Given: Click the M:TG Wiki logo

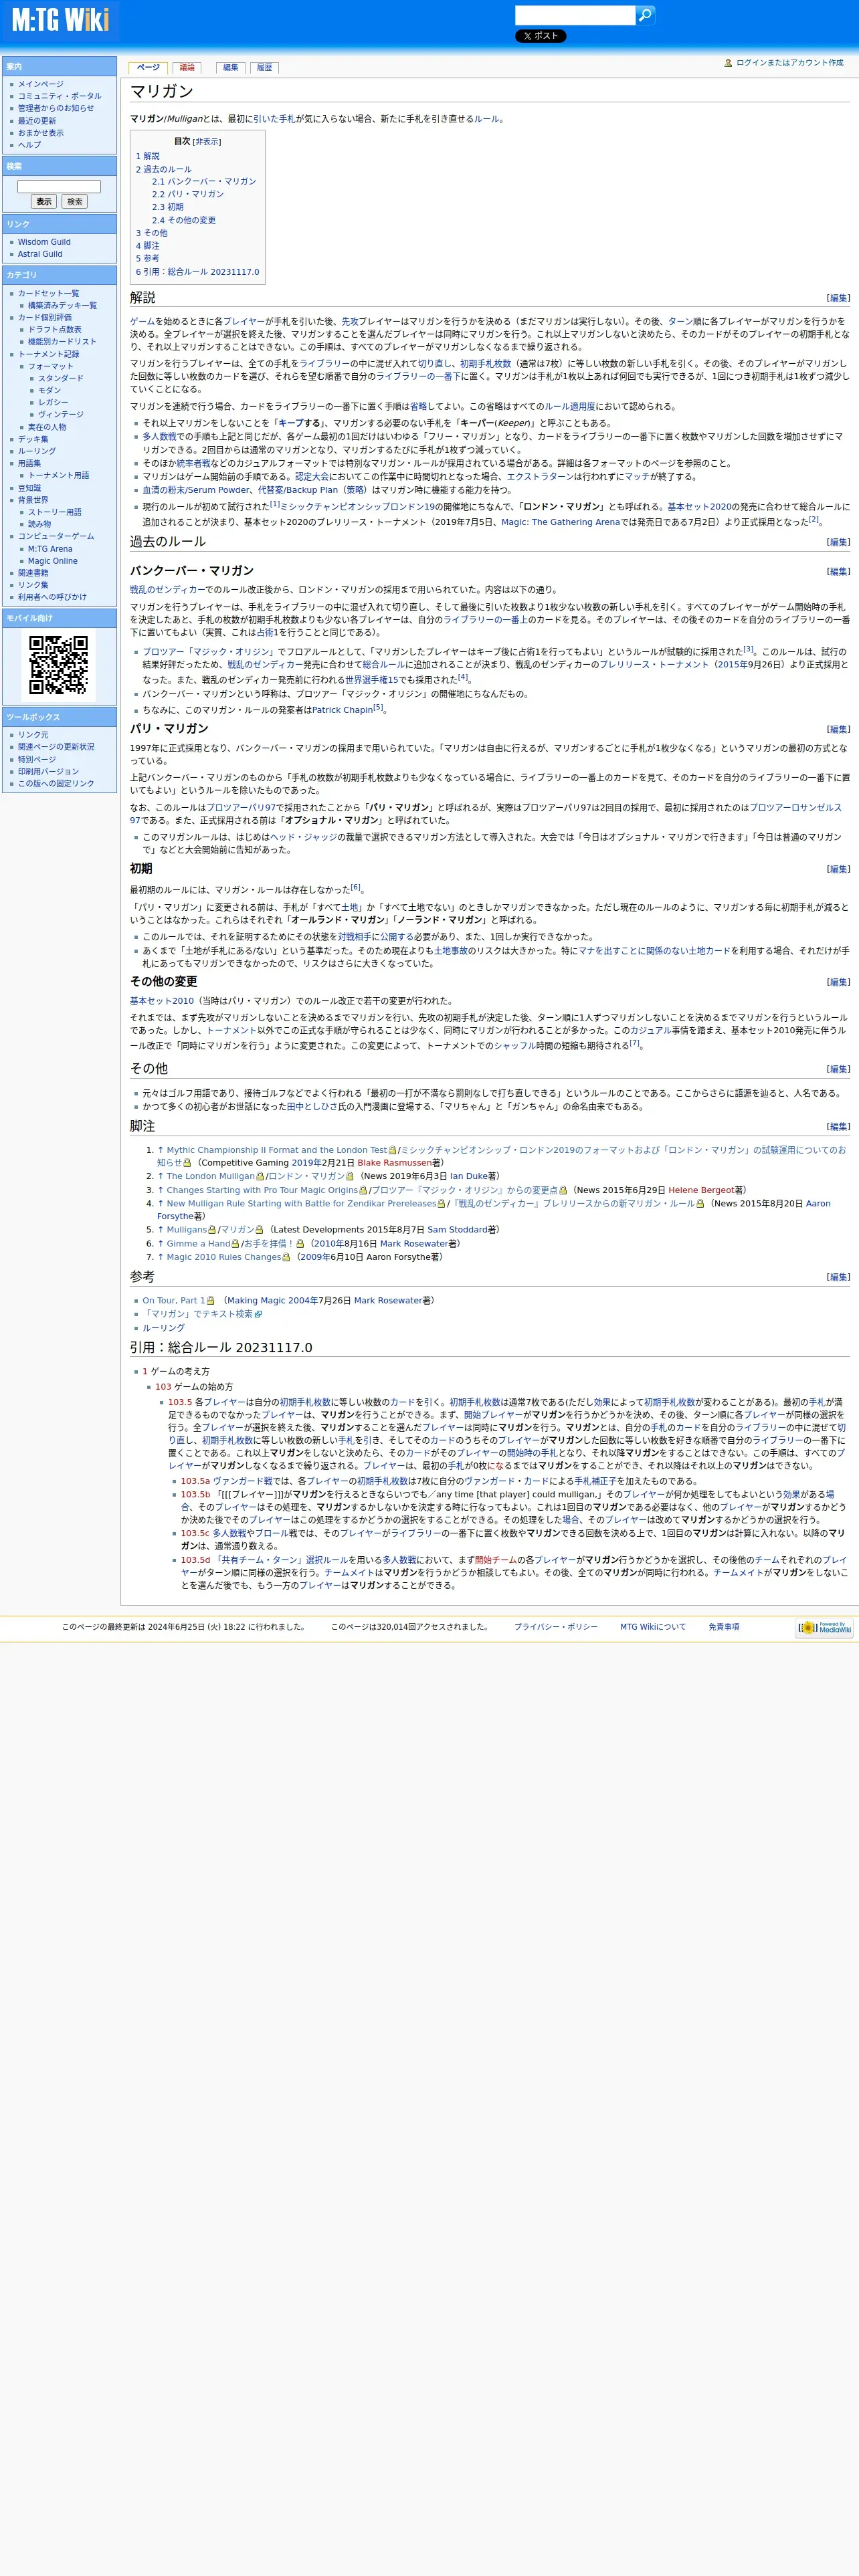Looking at the screenshot, I should click(60, 20).
